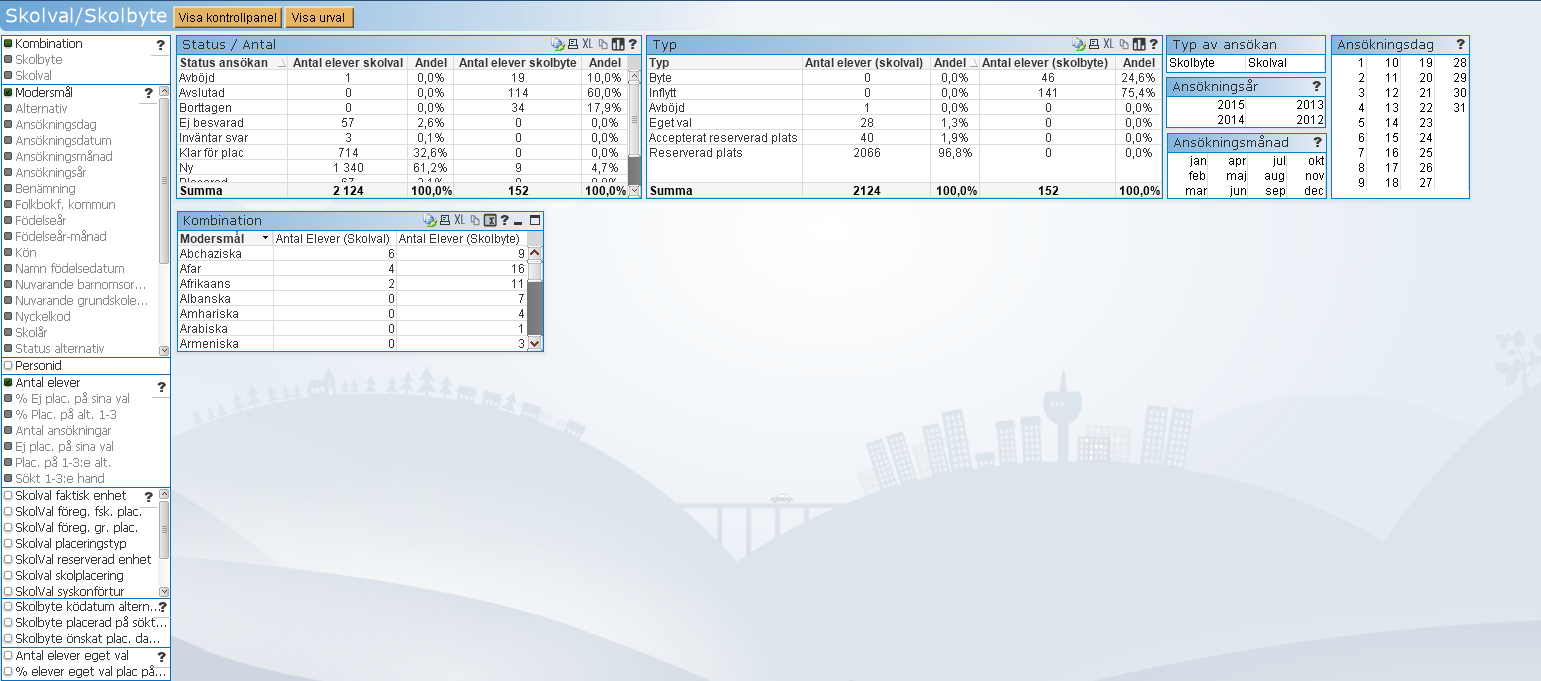Open the Modersmål column dropdown arrow
Viewport: 1541px width, 681px height.
pyautogui.click(x=265, y=239)
